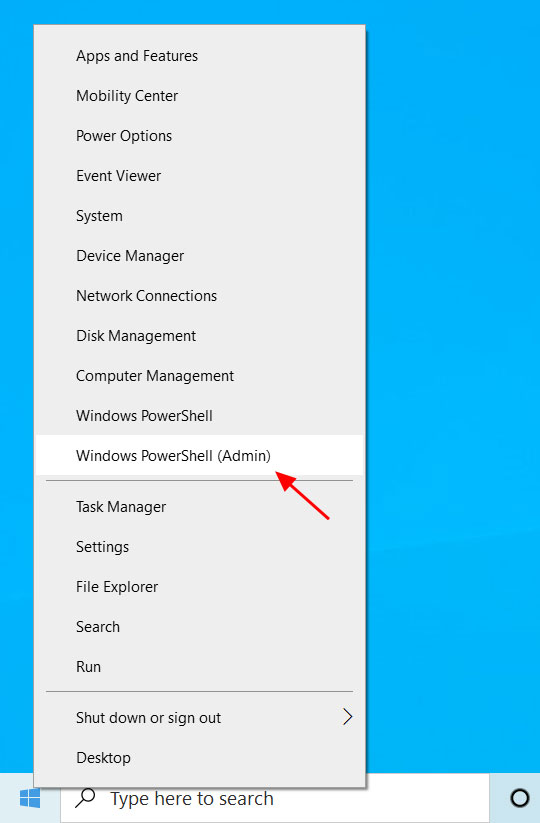Open Apps and Features
Screen dimensions: 540x823
[x=199, y=56]
